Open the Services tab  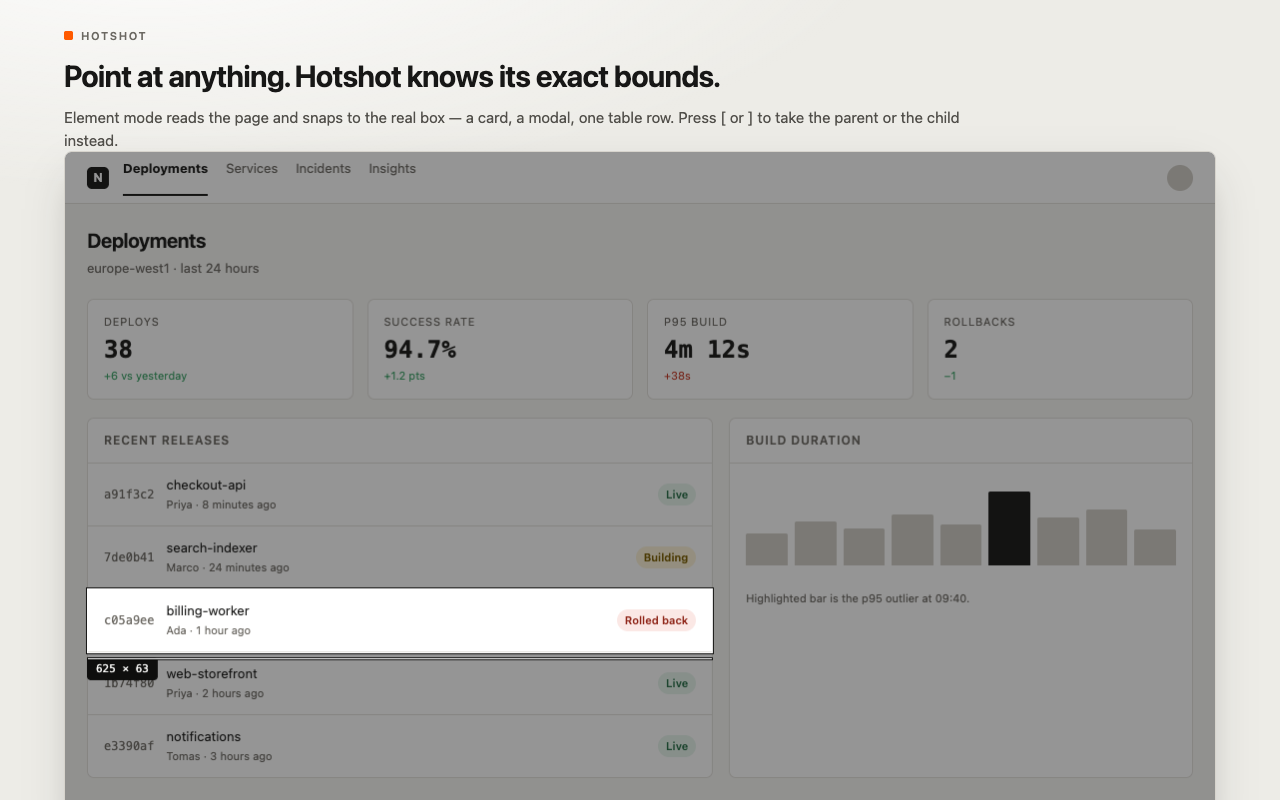(252, 169)
